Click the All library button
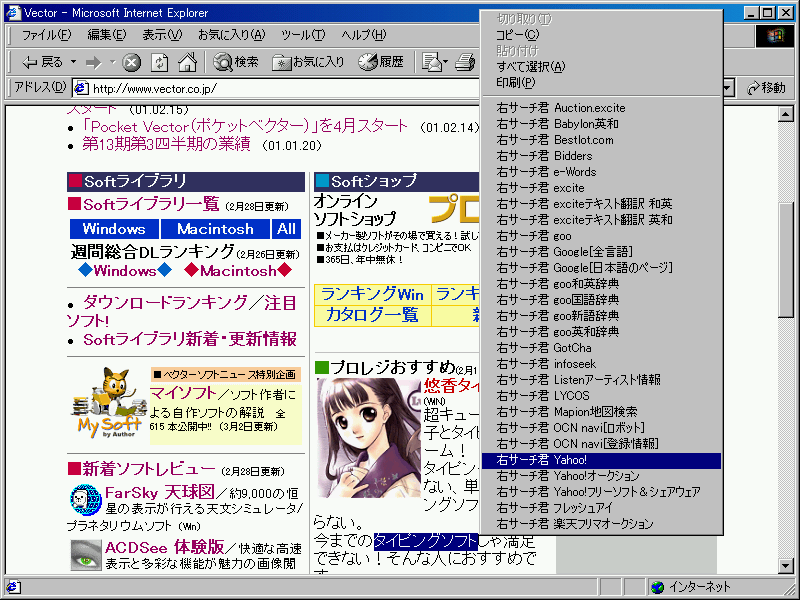 286,229
